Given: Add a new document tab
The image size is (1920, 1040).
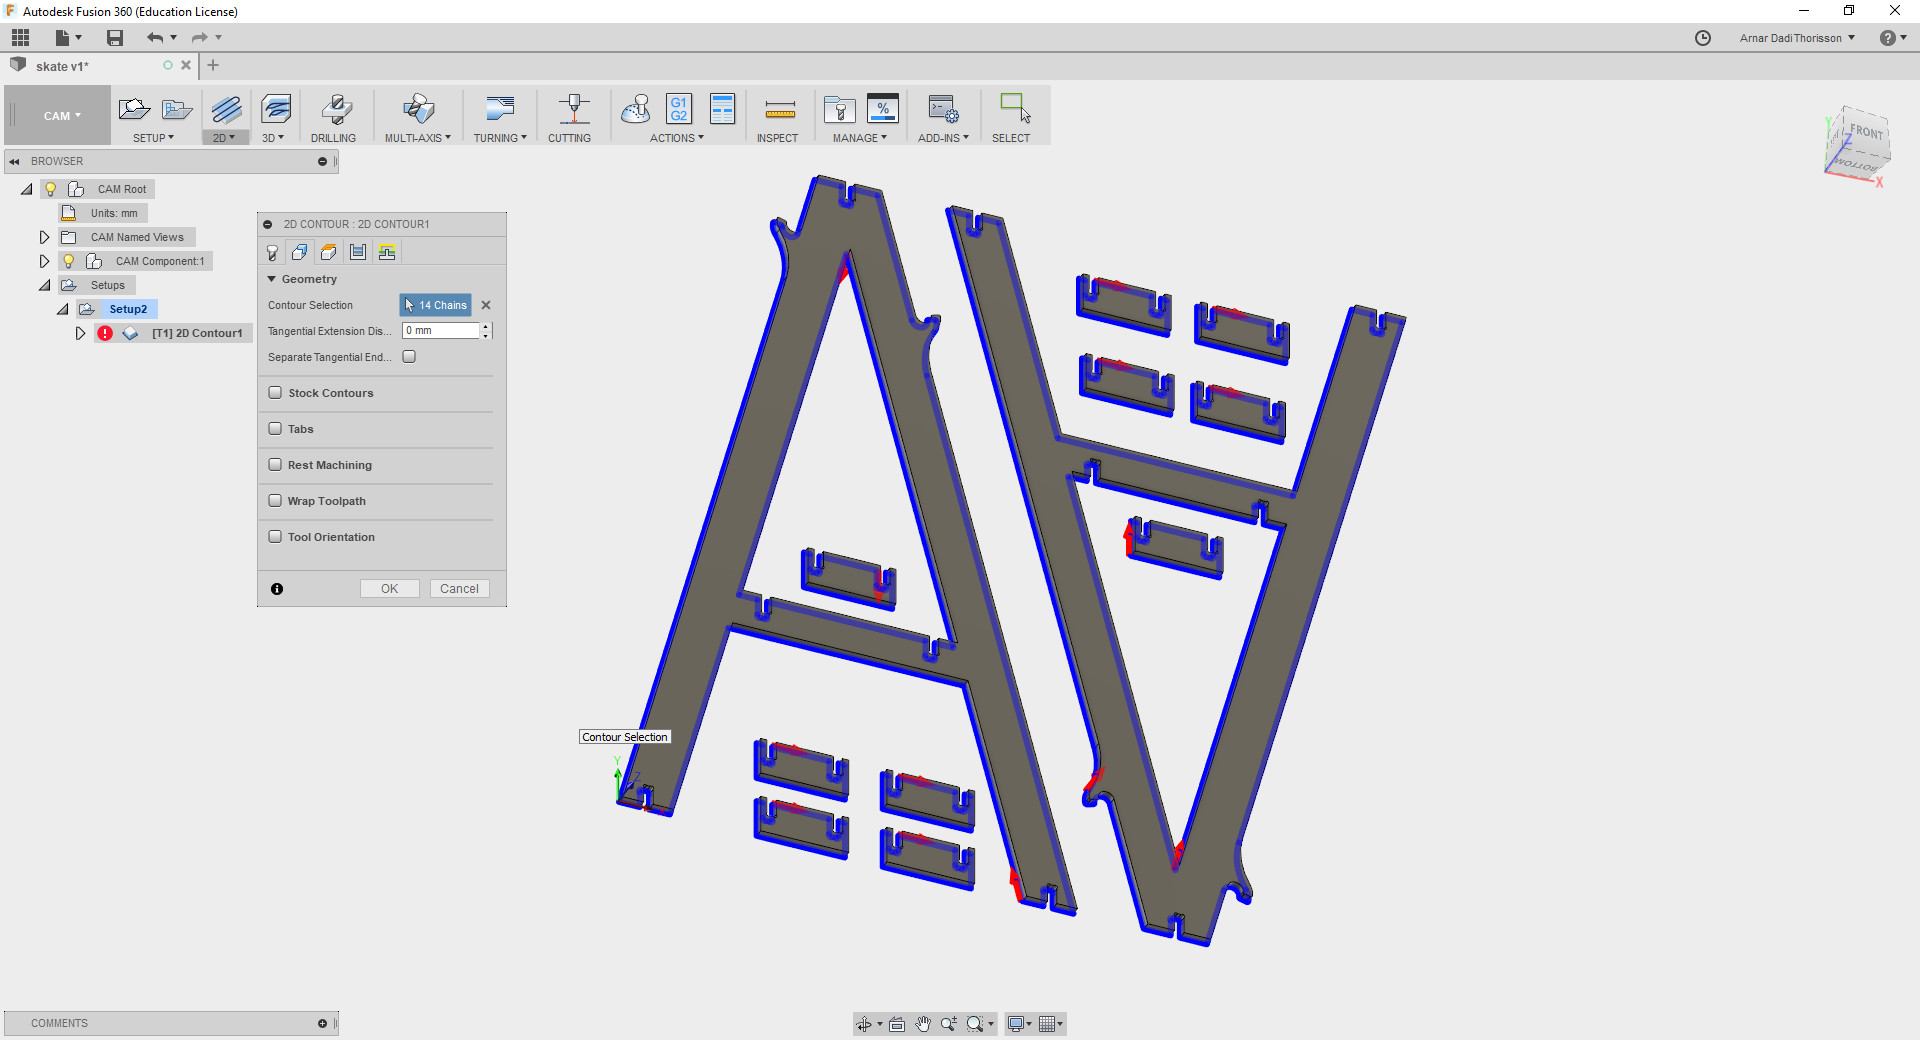Looking at the screenshot, I should tap(213, 66).
